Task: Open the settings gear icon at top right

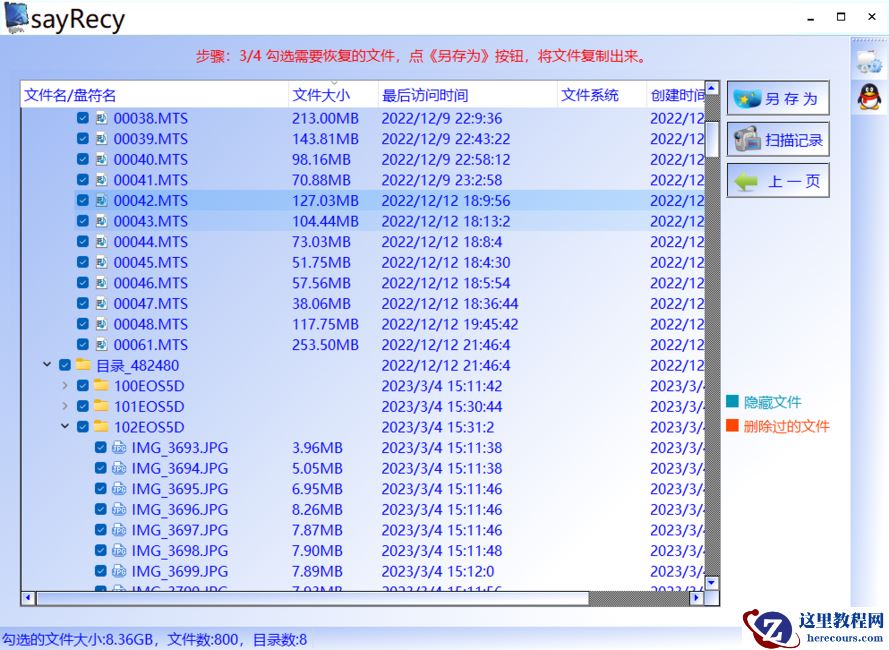Action: 866,60
